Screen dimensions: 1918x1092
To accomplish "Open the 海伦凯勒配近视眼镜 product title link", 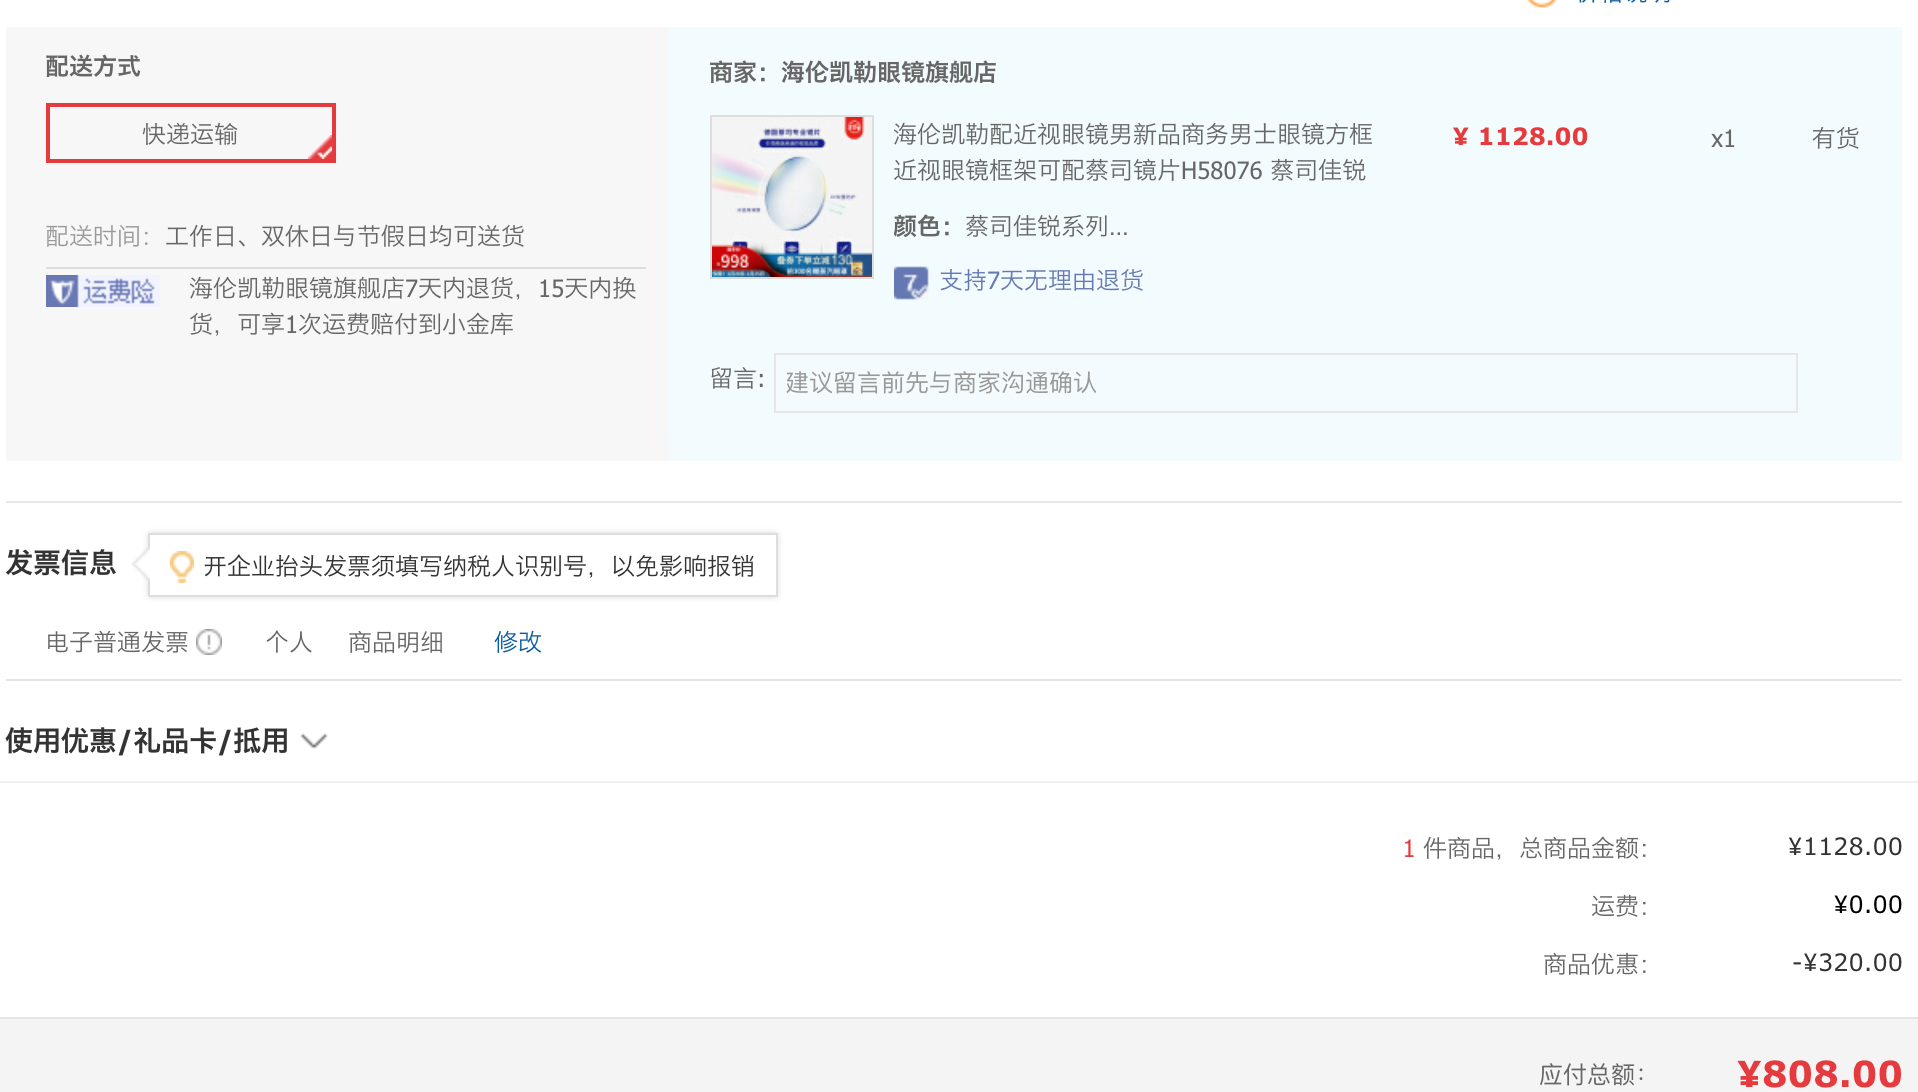I will pos(1132,152).
